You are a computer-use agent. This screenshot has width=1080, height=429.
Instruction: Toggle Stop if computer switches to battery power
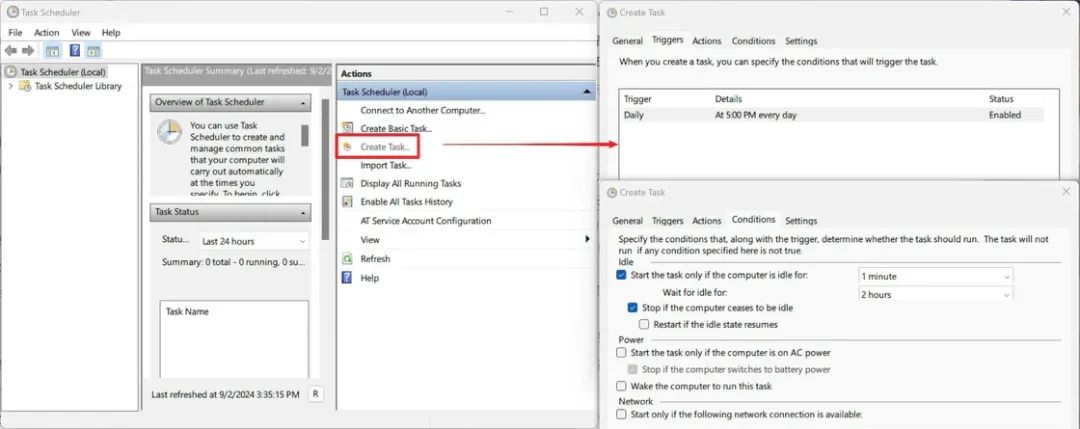tap(633, 369)
